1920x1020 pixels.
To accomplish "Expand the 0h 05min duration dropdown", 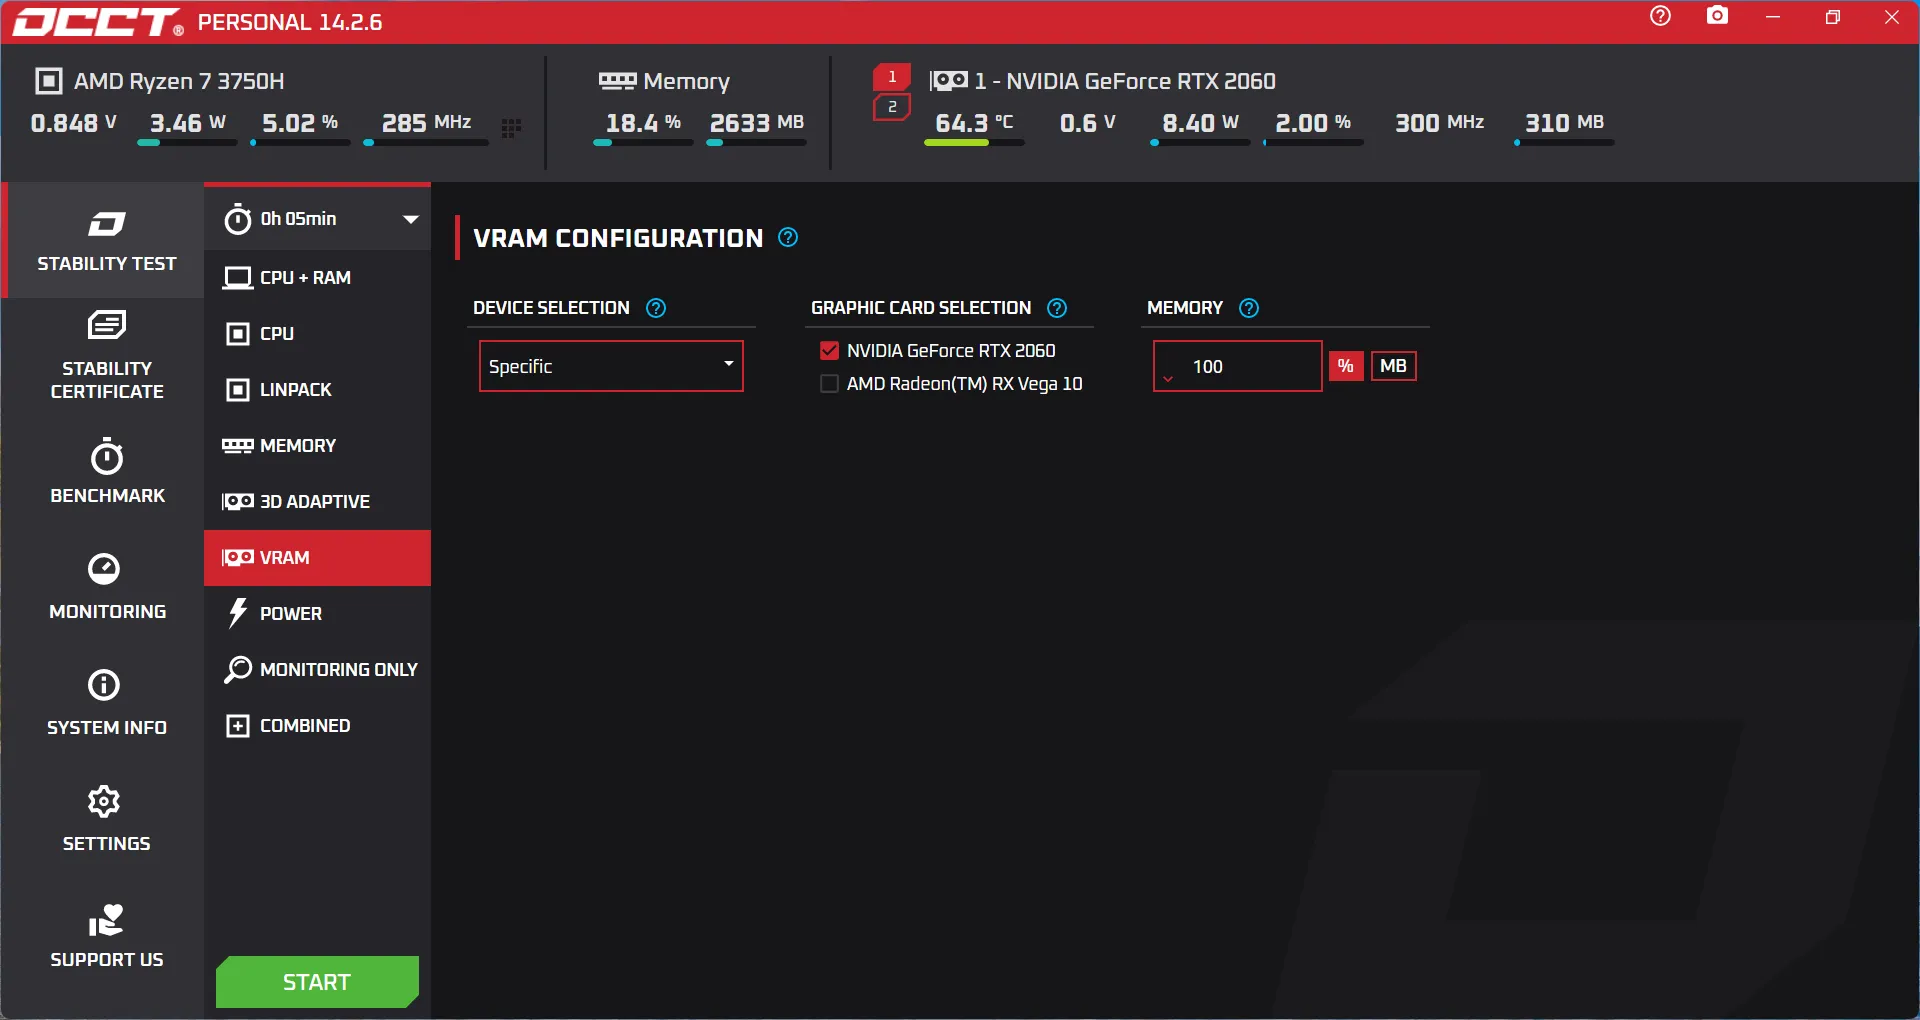I will point(410,219).
